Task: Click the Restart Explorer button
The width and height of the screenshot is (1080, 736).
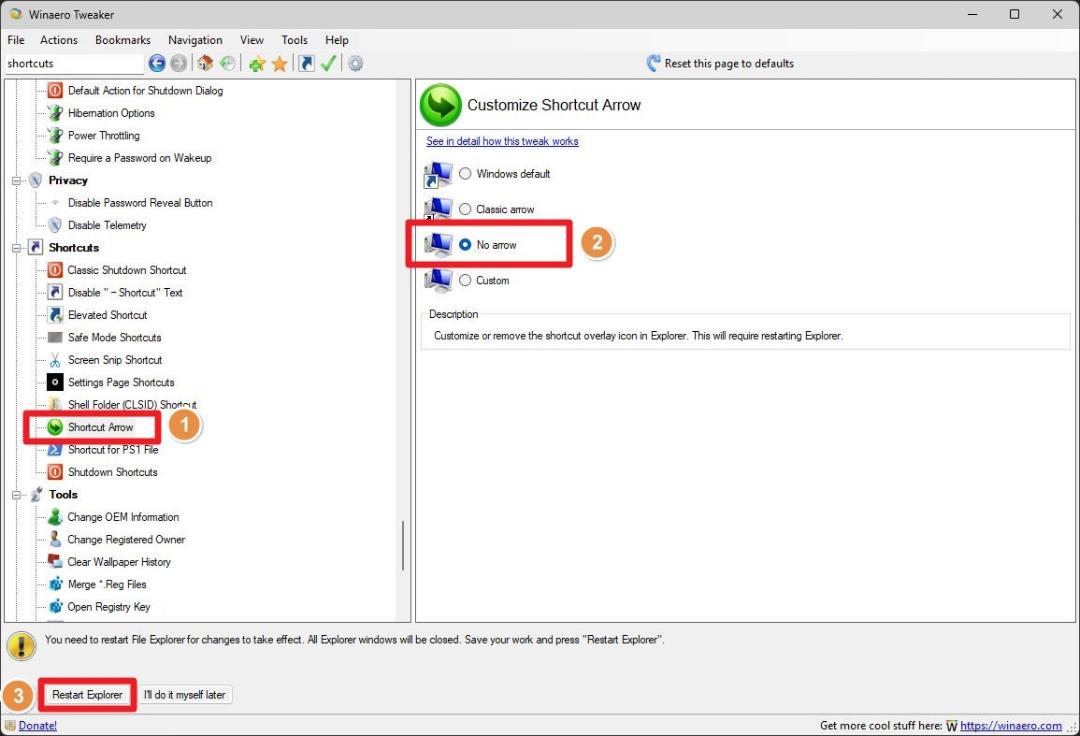Action: [87, 695]
